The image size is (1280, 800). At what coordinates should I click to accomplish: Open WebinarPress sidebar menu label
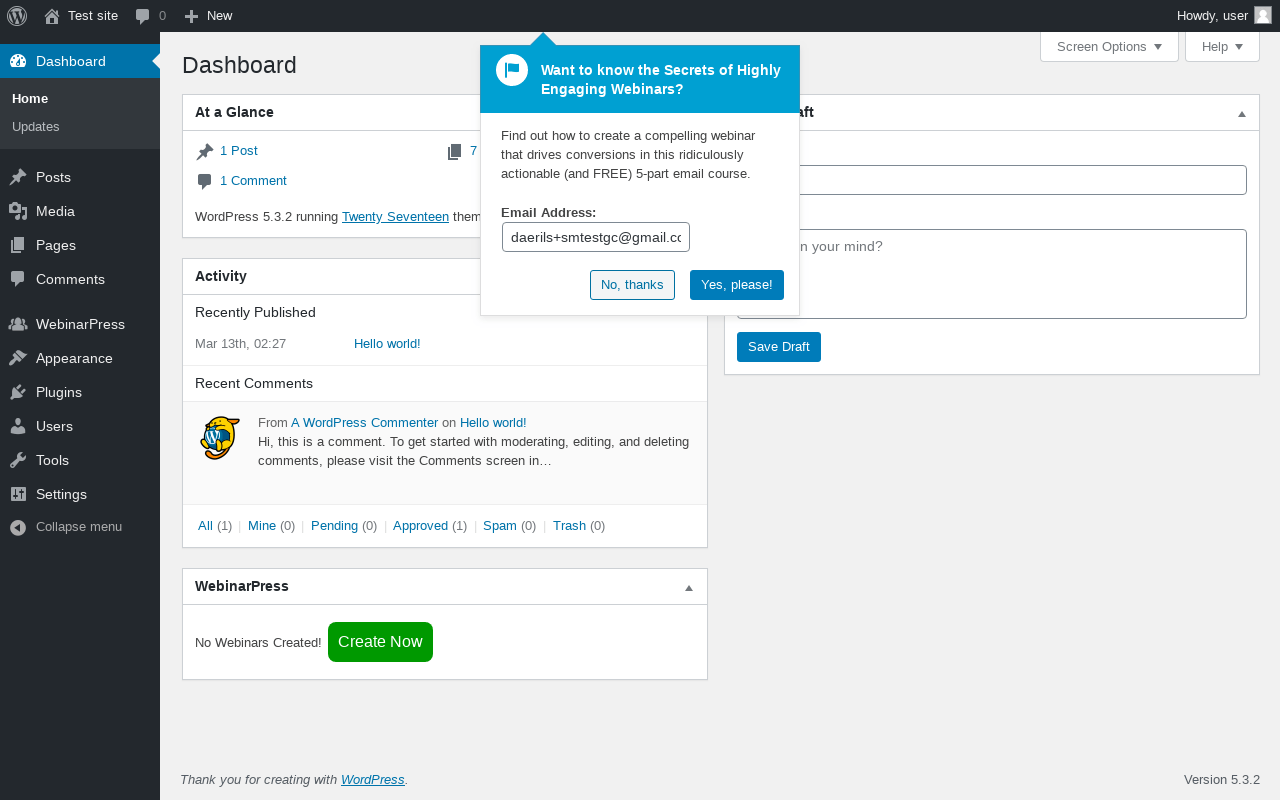tap(80, 324)
